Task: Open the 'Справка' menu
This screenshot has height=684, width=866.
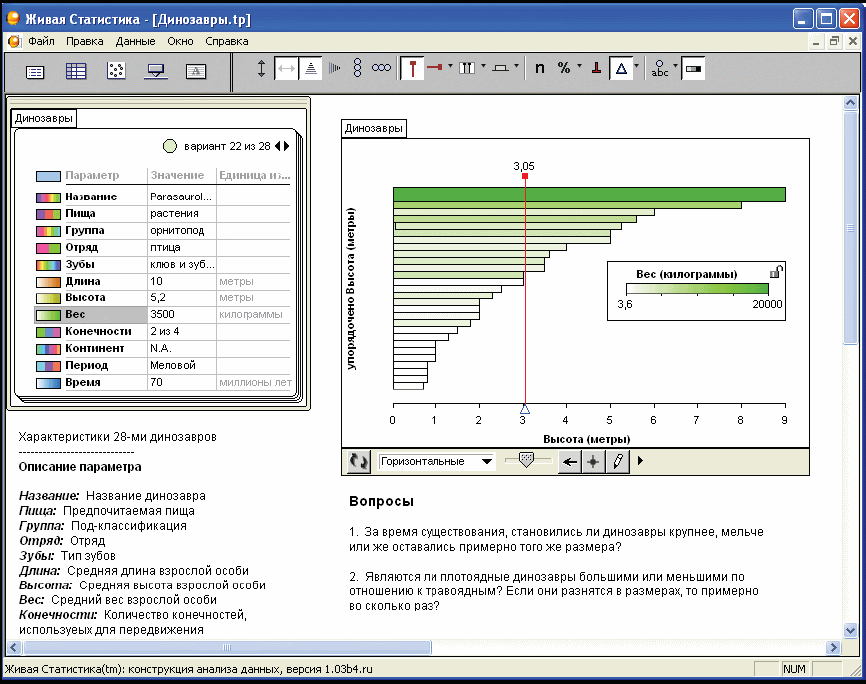Action: click(x=226, y=41)
